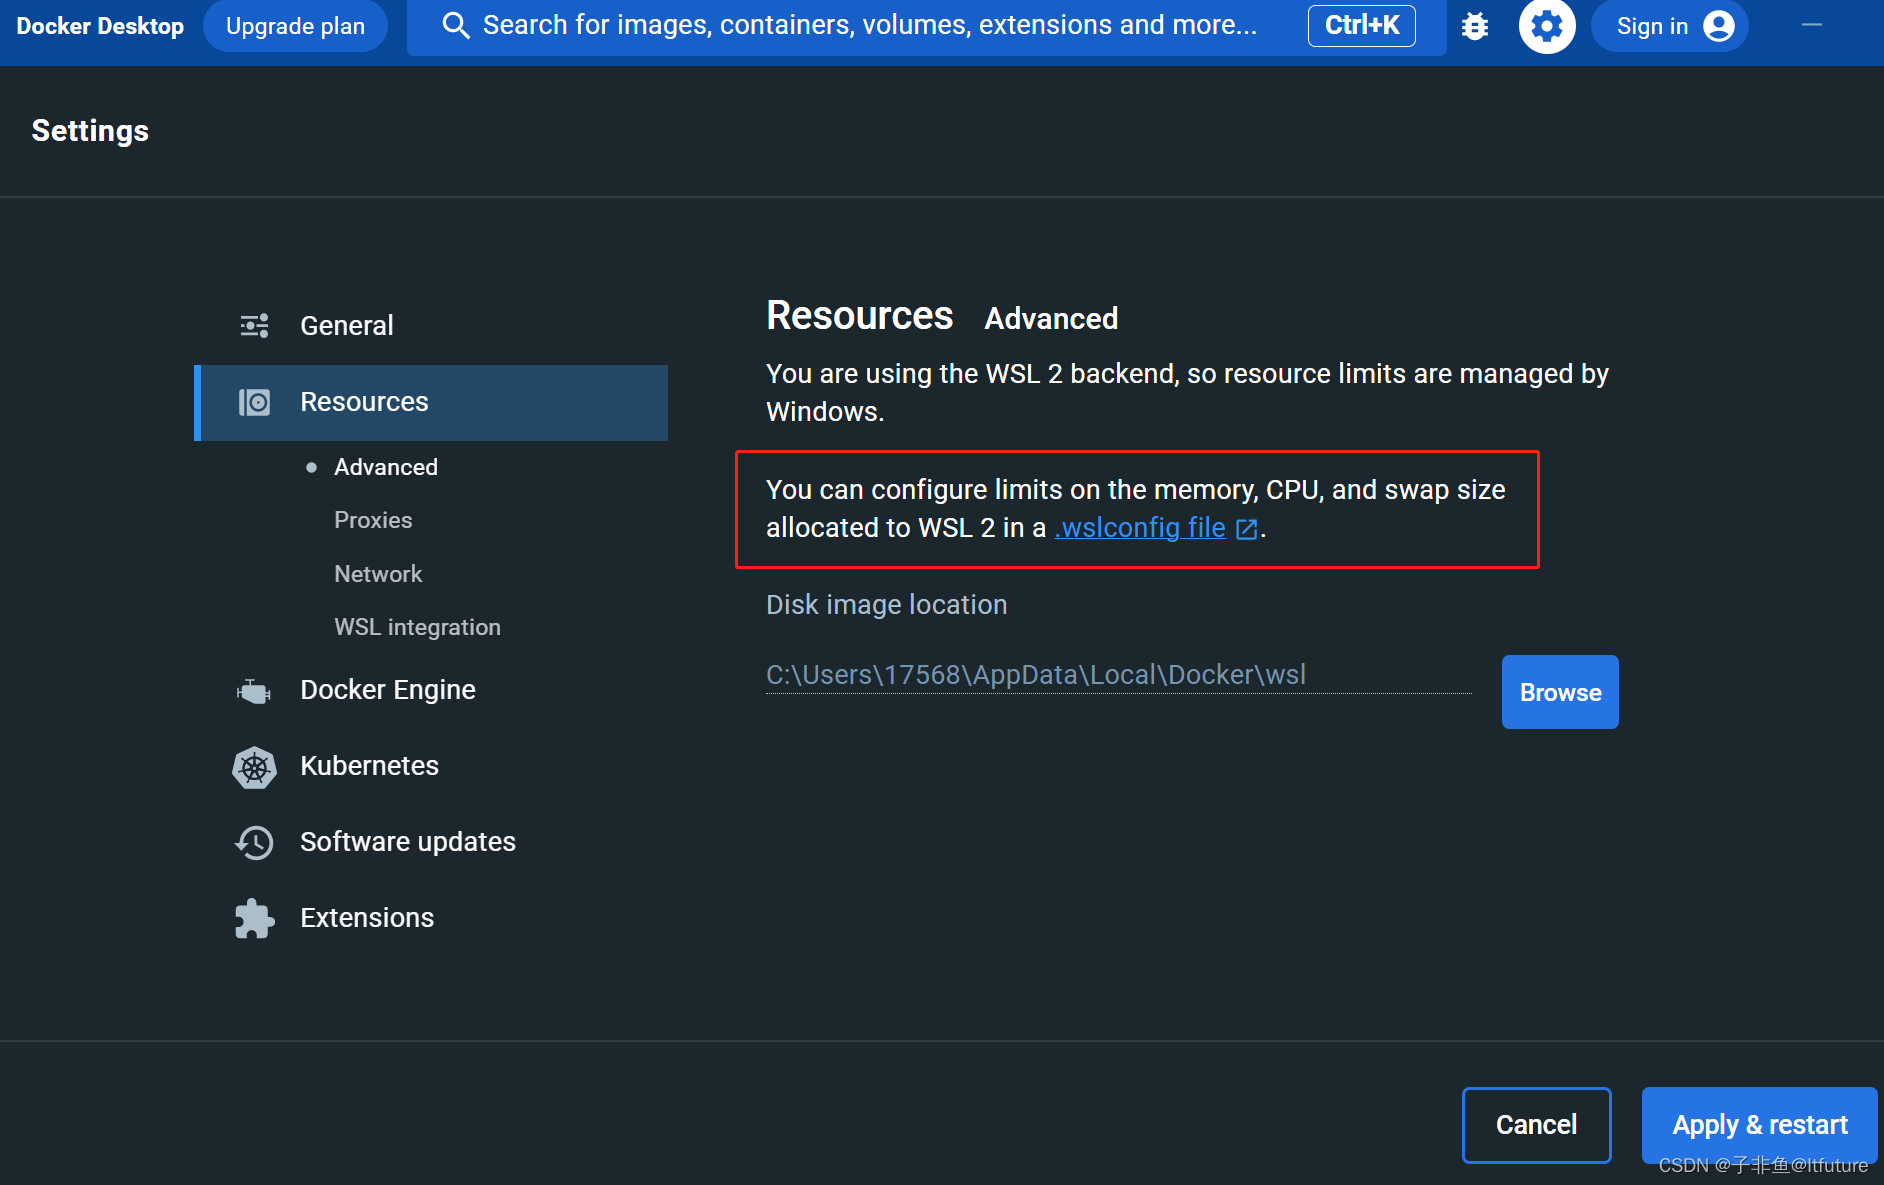Click the external link icon after .wslconfig file
1884x1185 pixels.
point(1246,529)
